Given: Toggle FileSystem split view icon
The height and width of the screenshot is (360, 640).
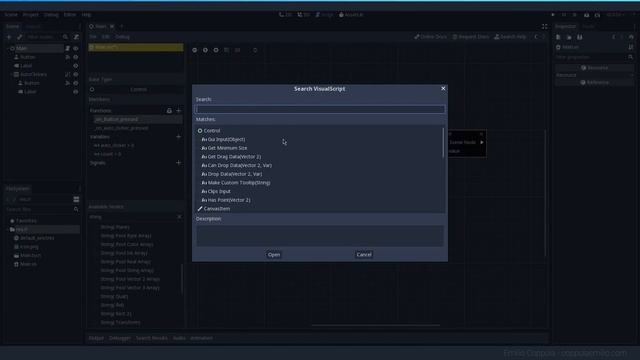Looking at the screenshot, I should pos(76,199).
